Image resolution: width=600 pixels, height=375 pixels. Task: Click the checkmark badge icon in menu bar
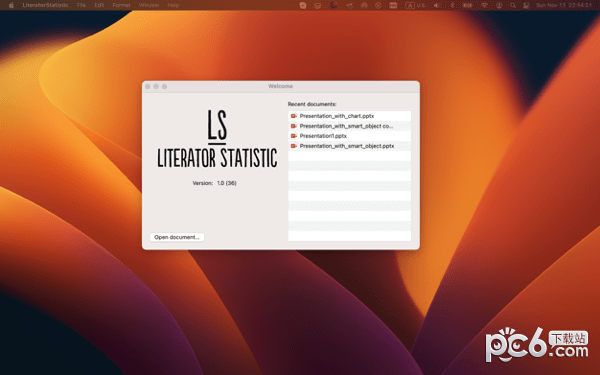(x=303, y=5)
